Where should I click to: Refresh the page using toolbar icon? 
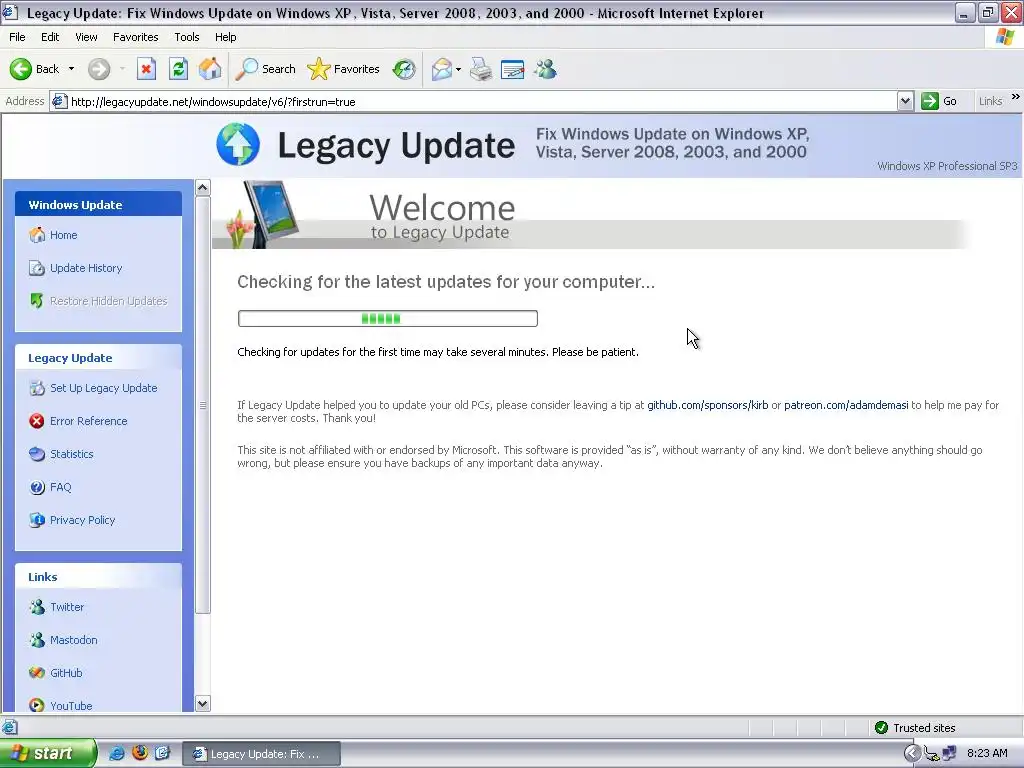[x=178, y=69]
